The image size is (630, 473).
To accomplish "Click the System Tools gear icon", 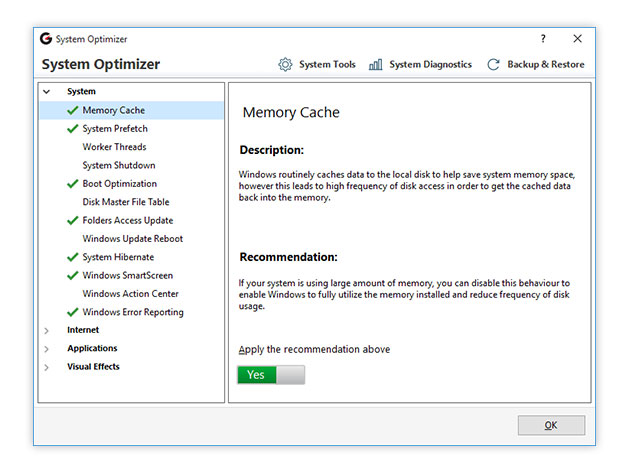I will tap(285, 64).
